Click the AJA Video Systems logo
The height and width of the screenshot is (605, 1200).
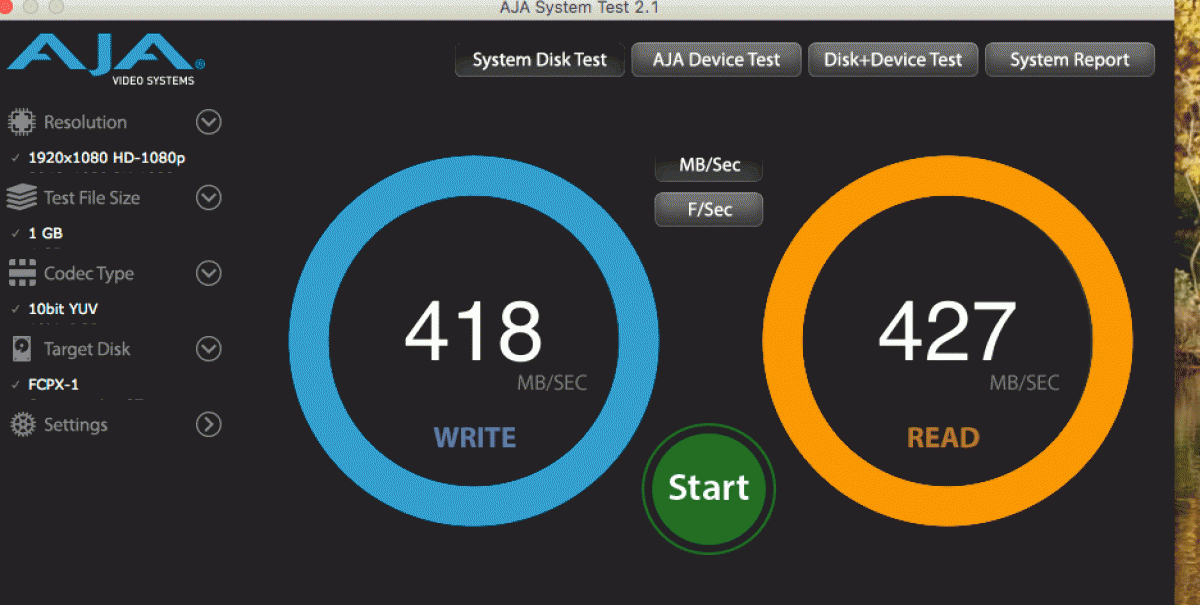[107, 59]
